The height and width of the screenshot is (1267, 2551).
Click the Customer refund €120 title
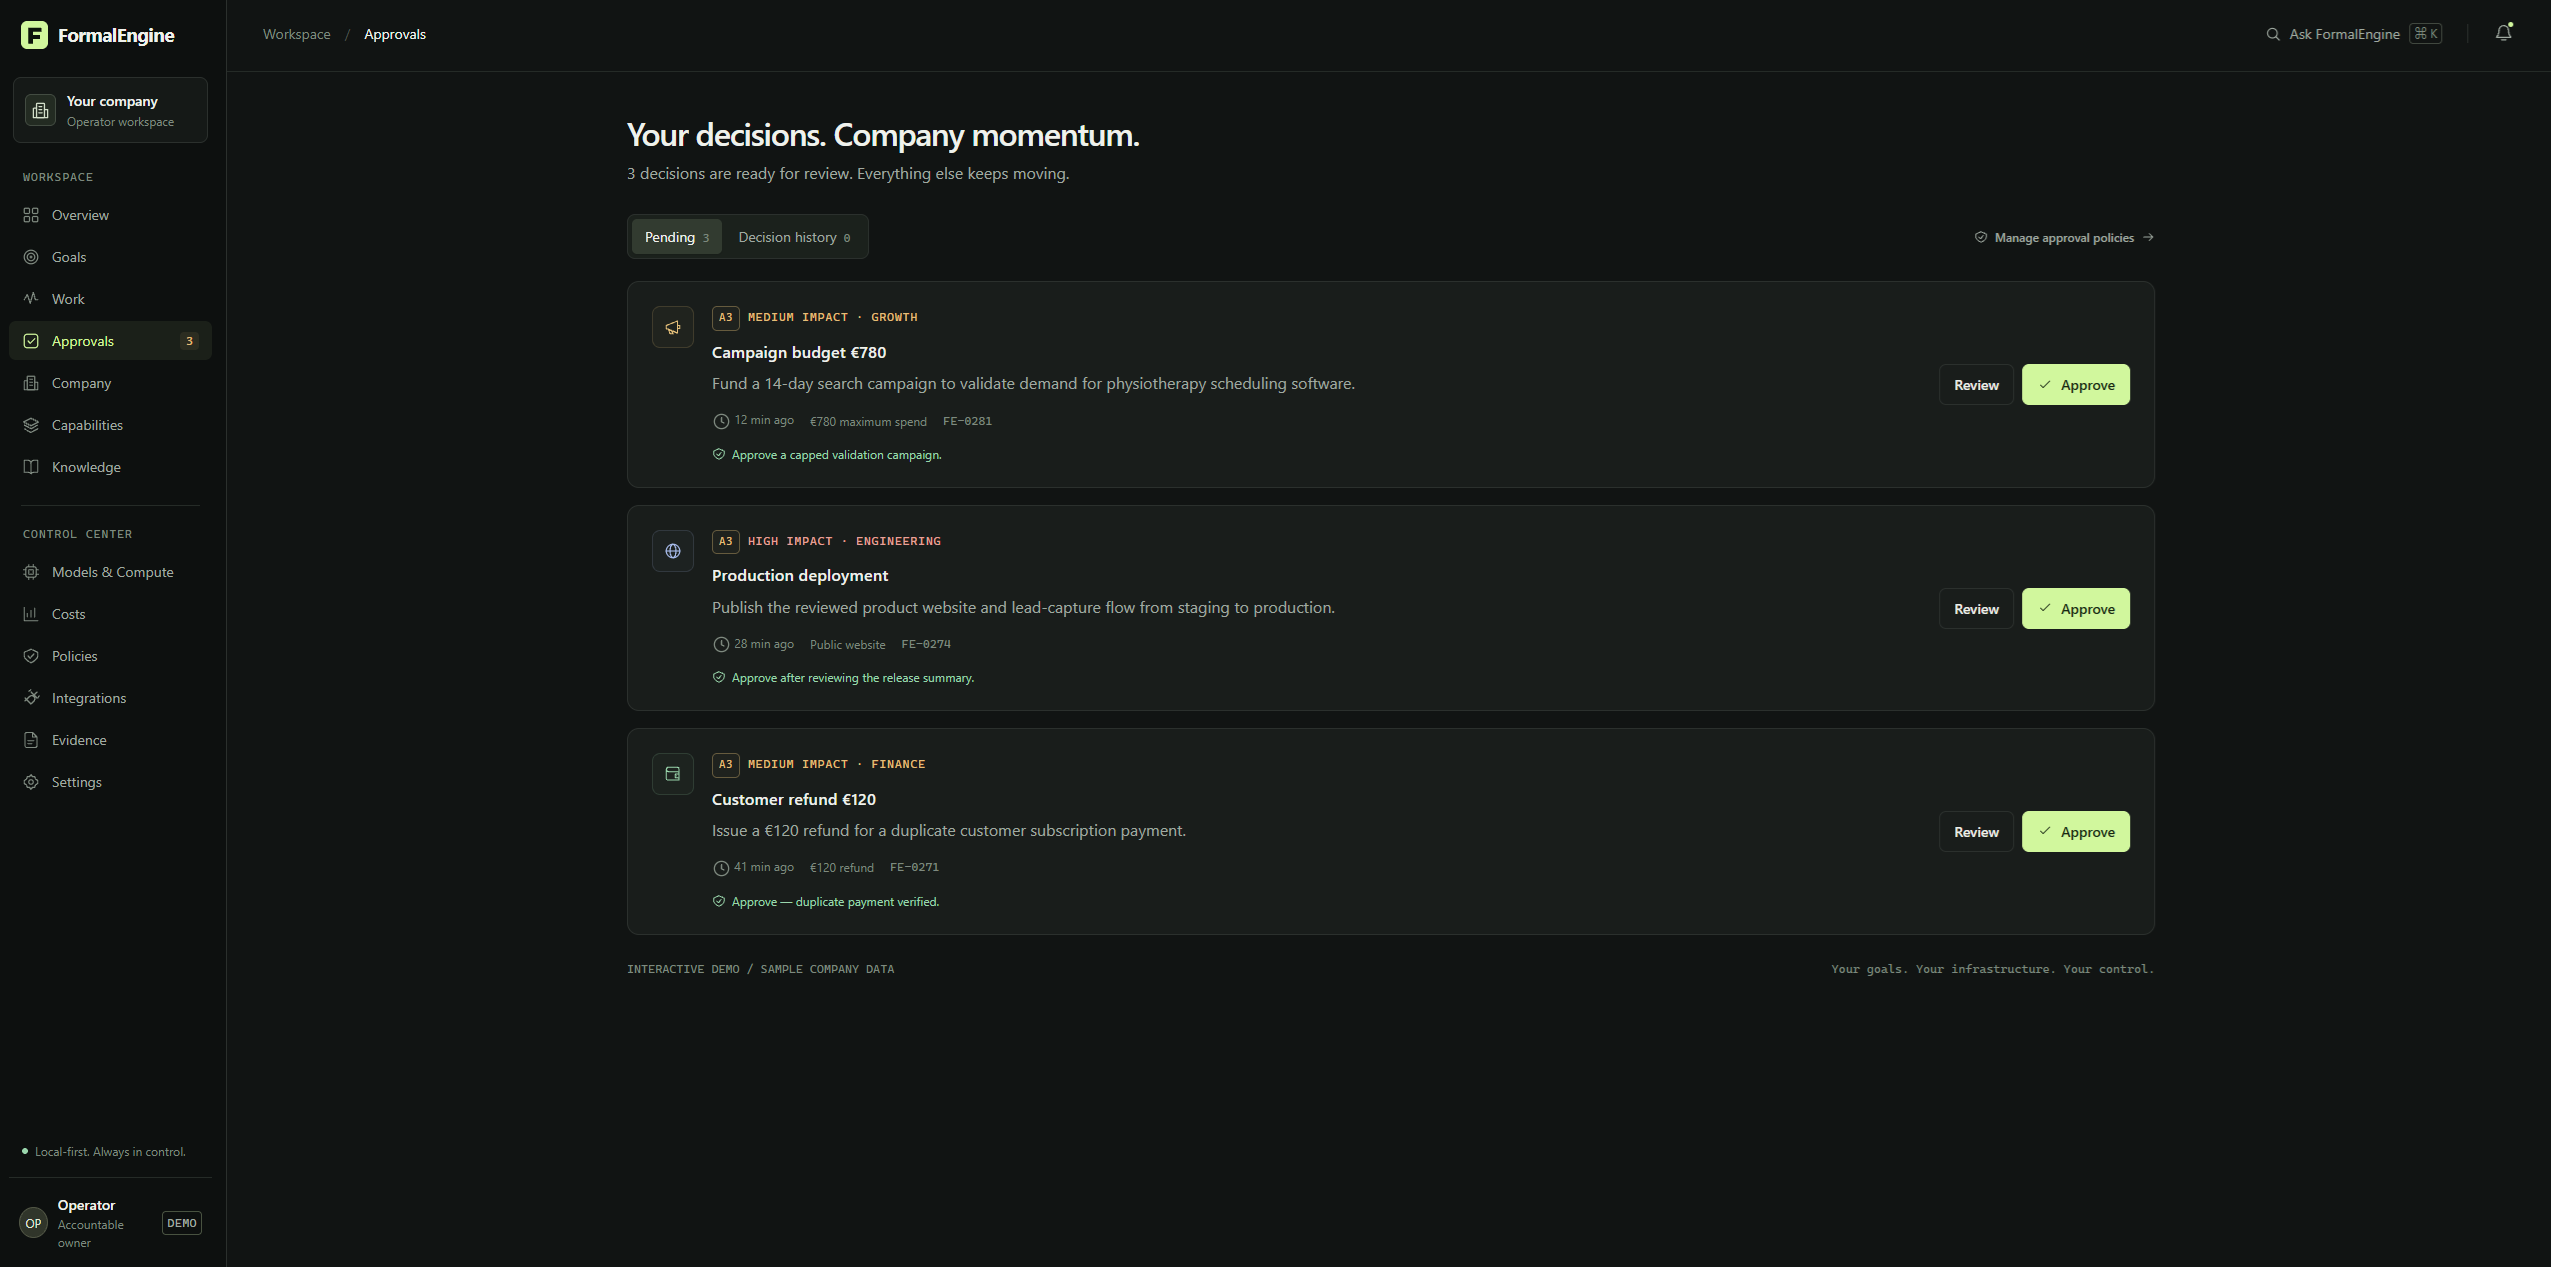click(794, 799)
